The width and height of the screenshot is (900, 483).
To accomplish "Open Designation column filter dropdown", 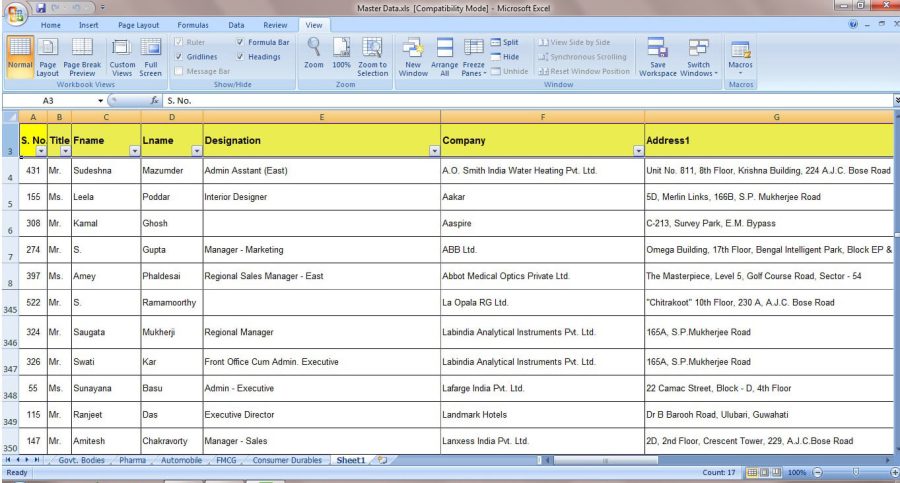I will click(x=435, y=151).
